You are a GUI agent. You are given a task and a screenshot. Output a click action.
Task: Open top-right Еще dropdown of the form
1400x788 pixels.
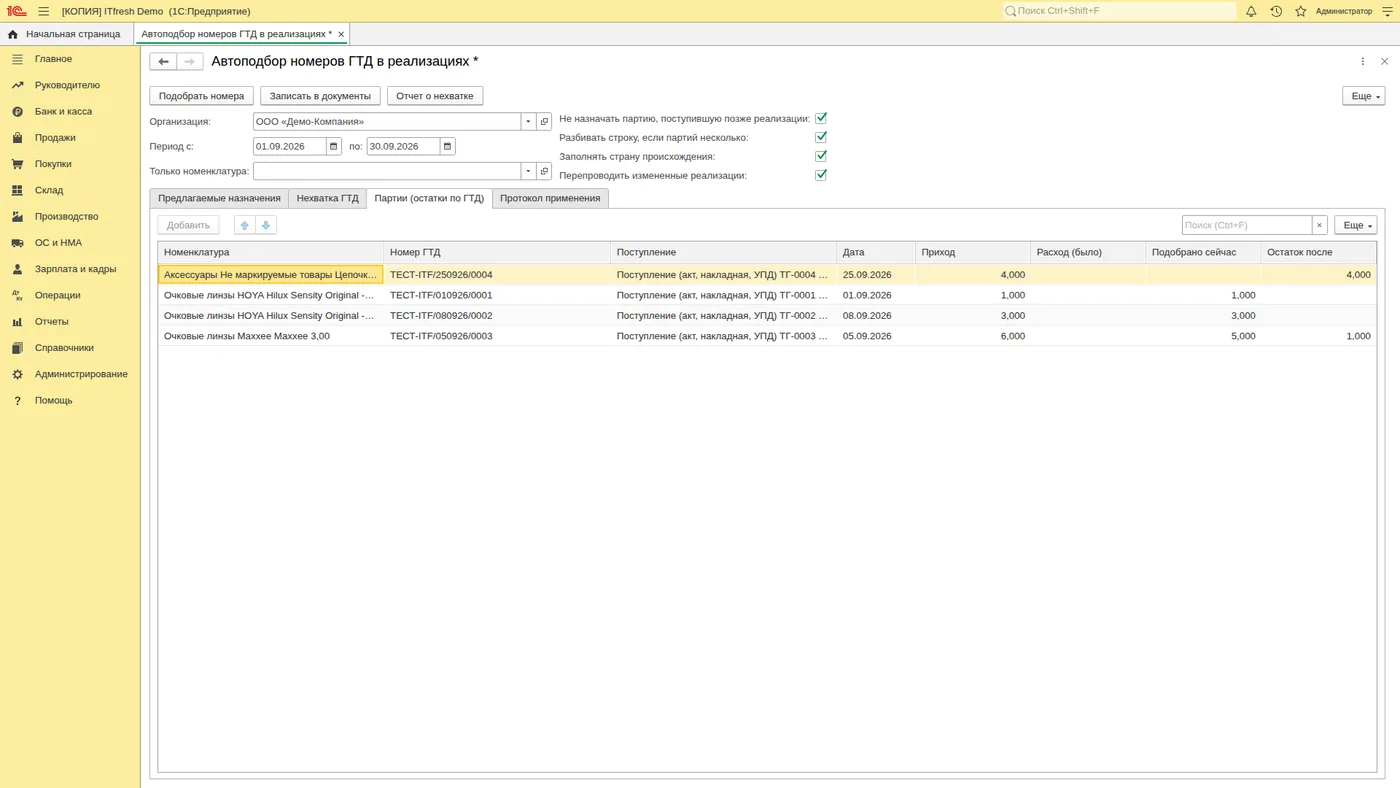pos(1363,96)
